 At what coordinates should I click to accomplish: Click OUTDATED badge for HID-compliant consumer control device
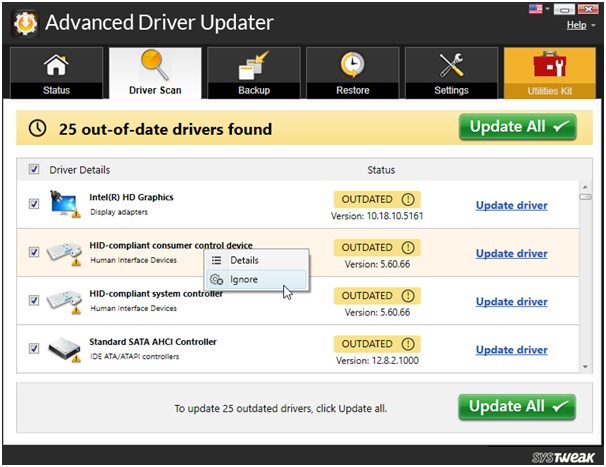coord(377,248)
